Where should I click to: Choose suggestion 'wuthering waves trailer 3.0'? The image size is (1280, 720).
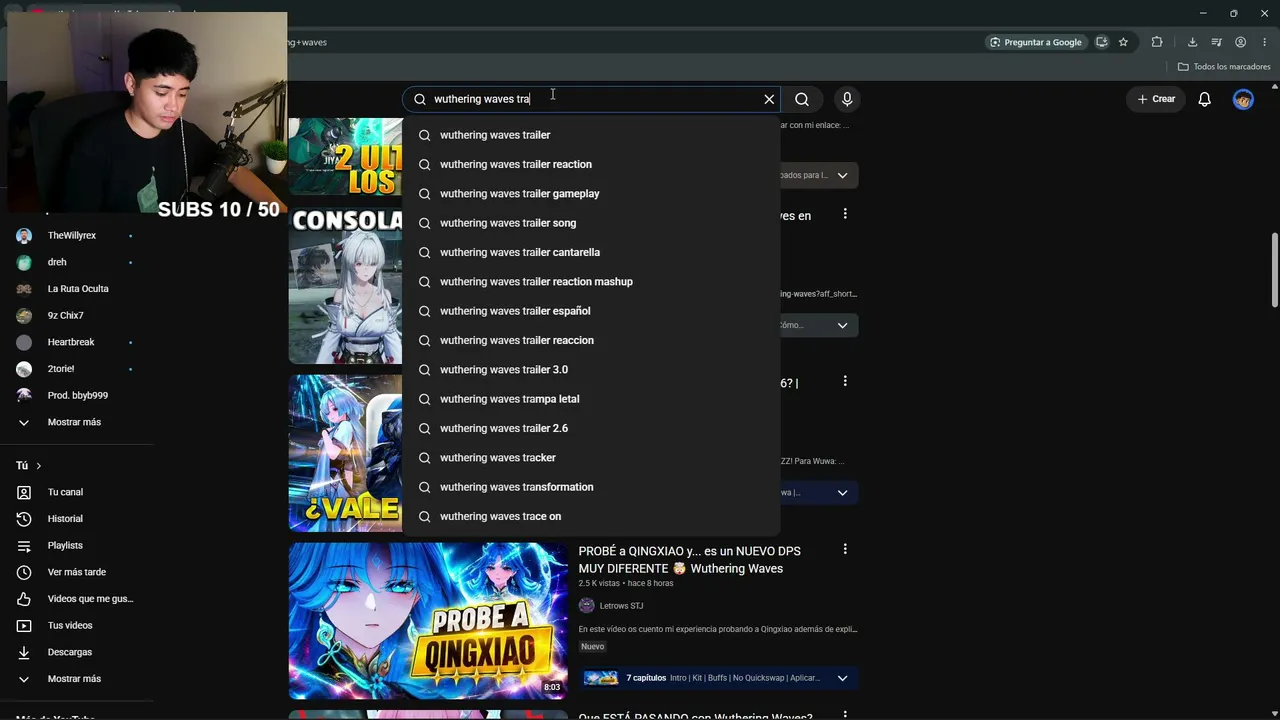pos(591,370)
